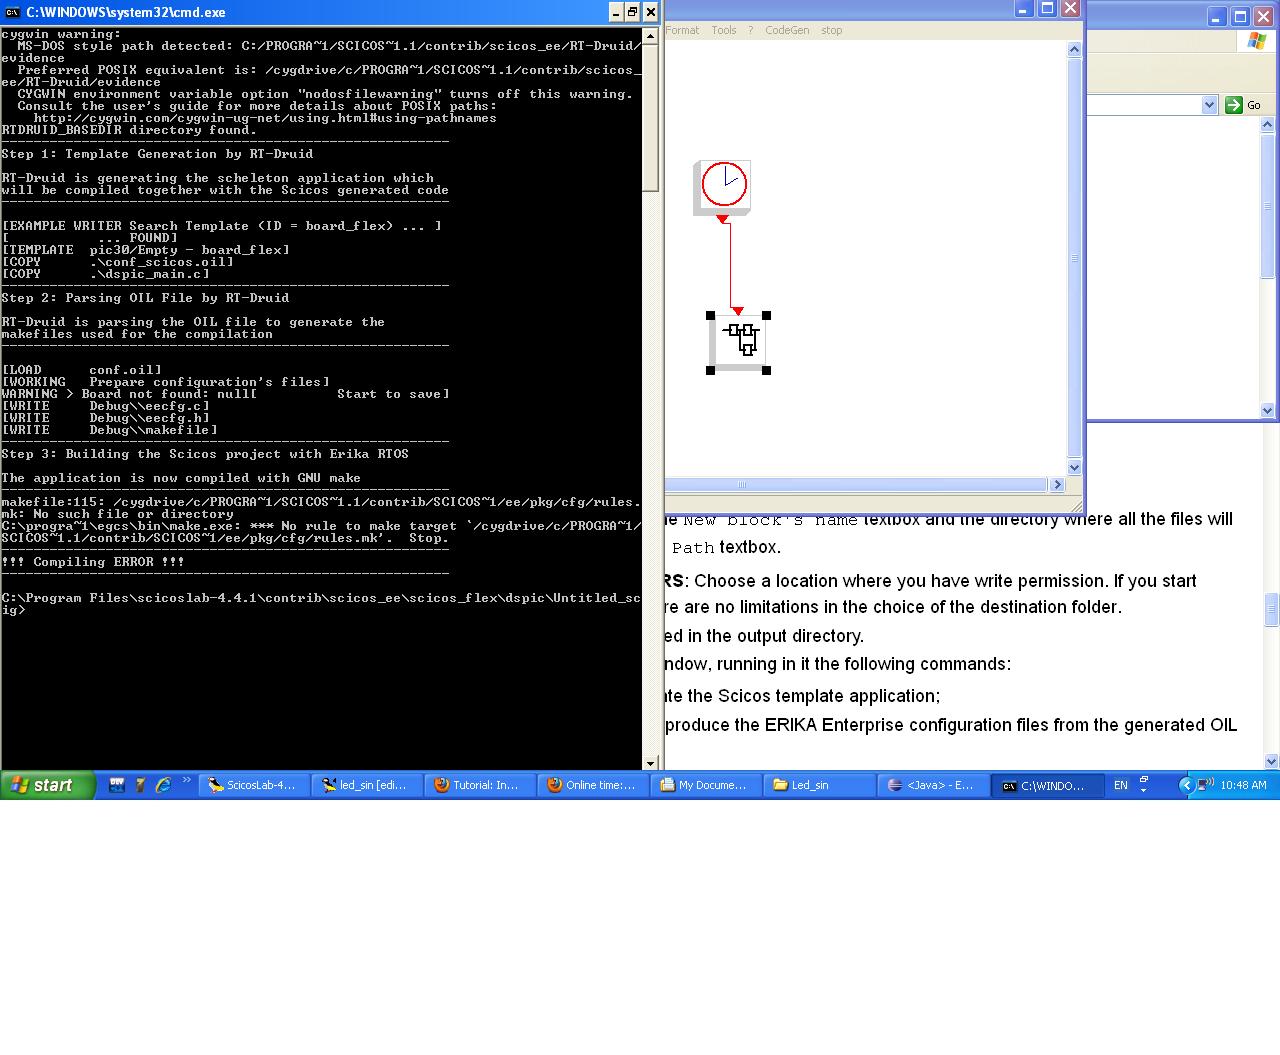This screenshot has width=1280, height=1055.
Task: Launch Internet Explorer from quick launch
Action: (x=163, y=785)
